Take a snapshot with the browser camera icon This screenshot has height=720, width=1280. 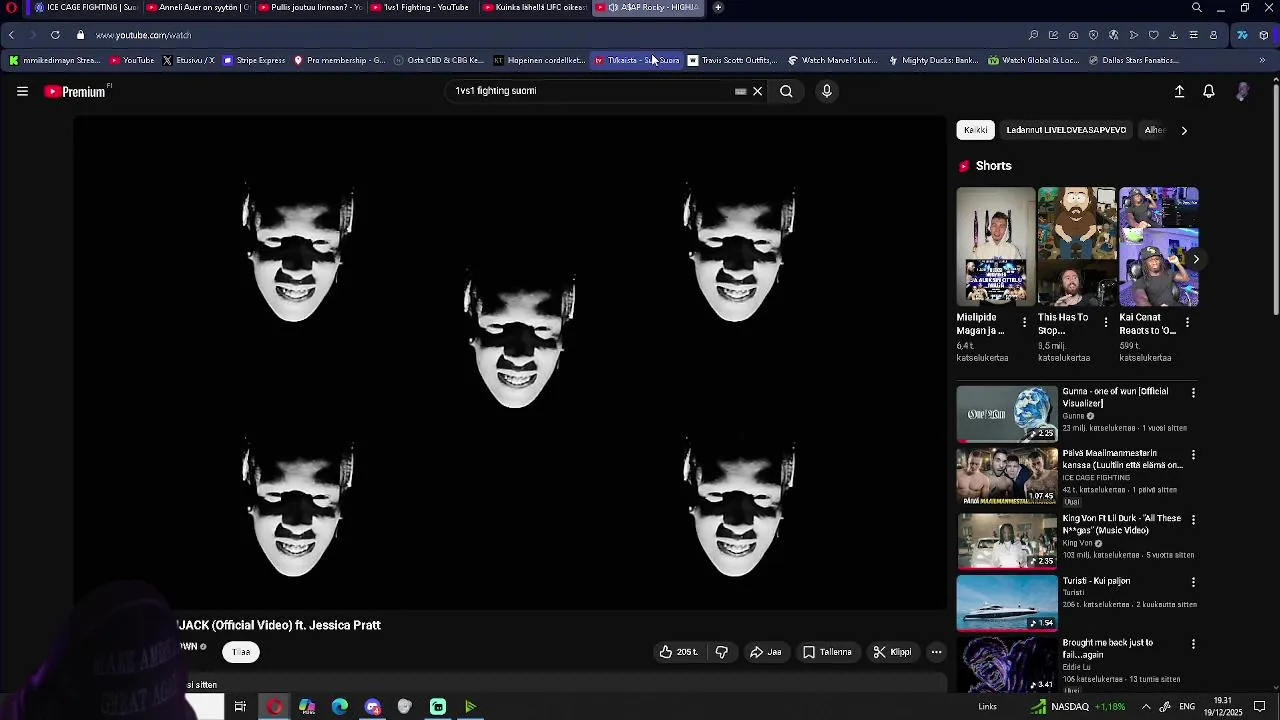pyautogui.click(x=1073, y=35)
